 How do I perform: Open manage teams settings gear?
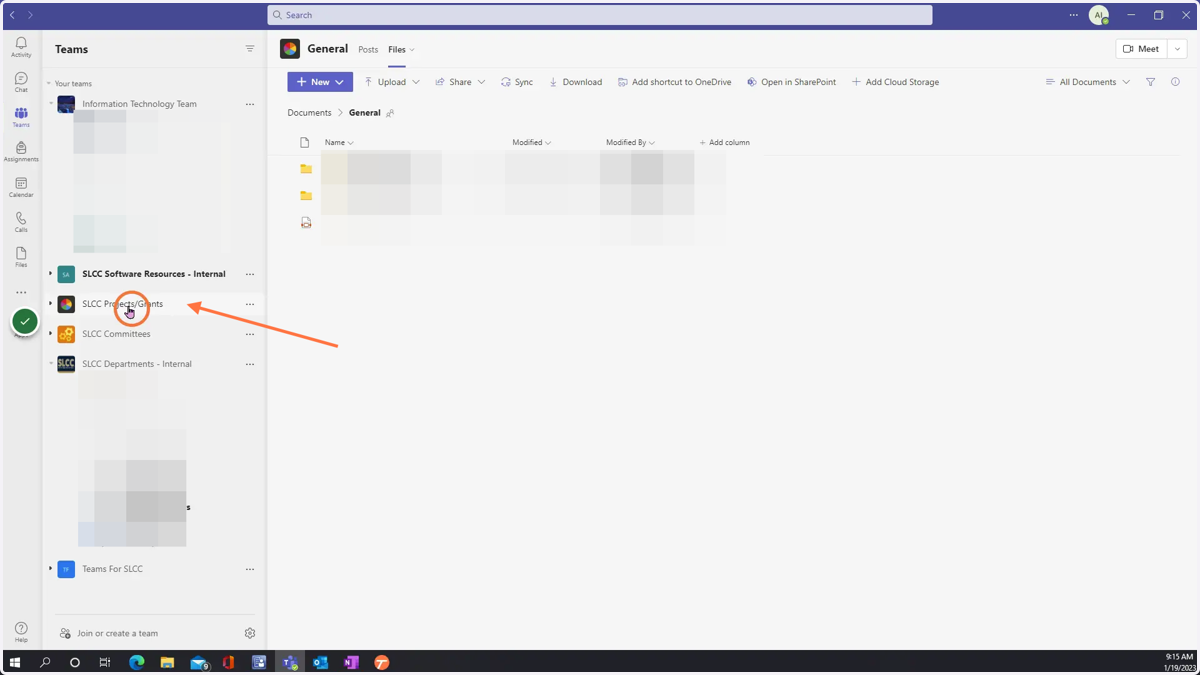(x=250, y=633)
